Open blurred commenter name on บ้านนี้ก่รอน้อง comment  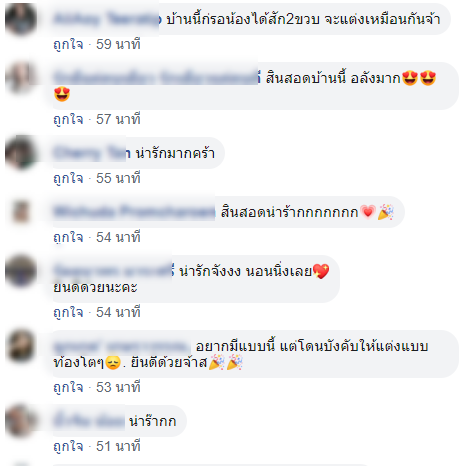click(107, 19)
